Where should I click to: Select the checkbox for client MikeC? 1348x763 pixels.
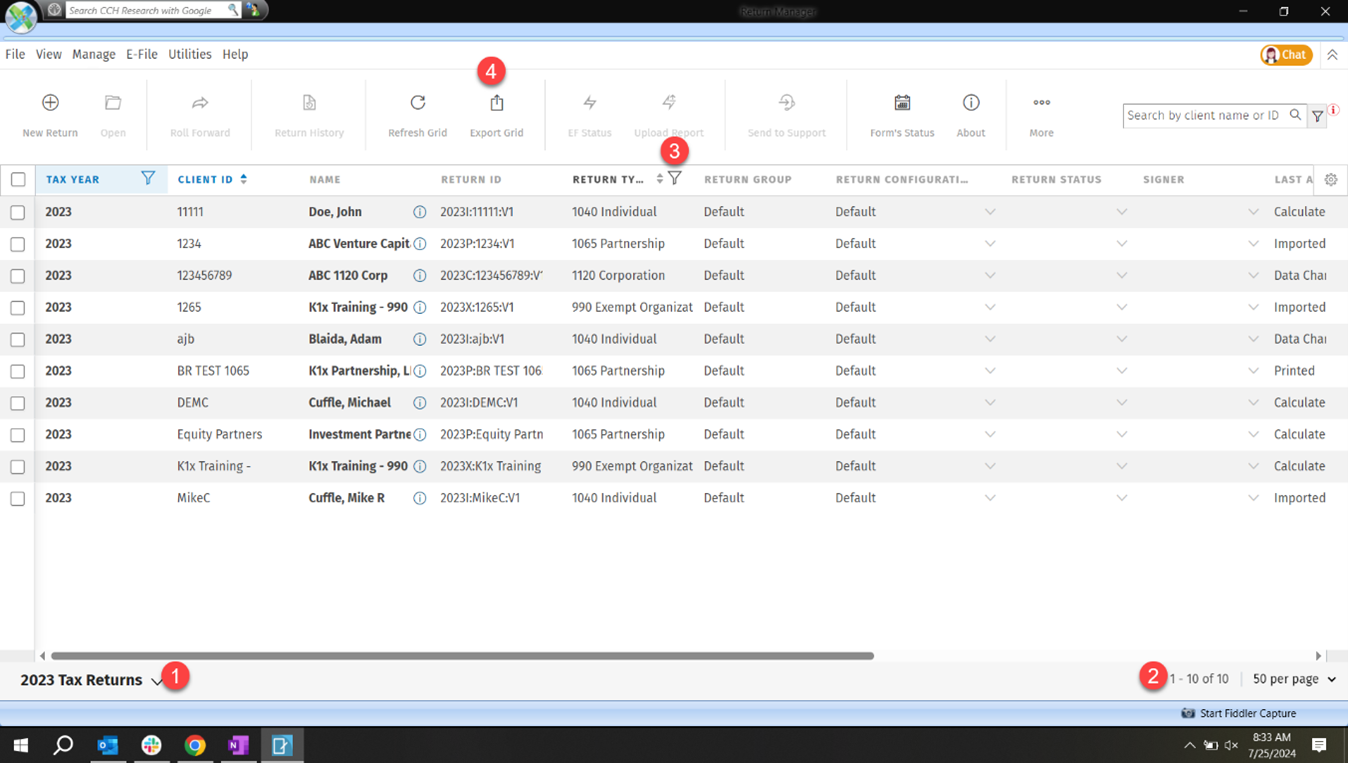point(18,498)
